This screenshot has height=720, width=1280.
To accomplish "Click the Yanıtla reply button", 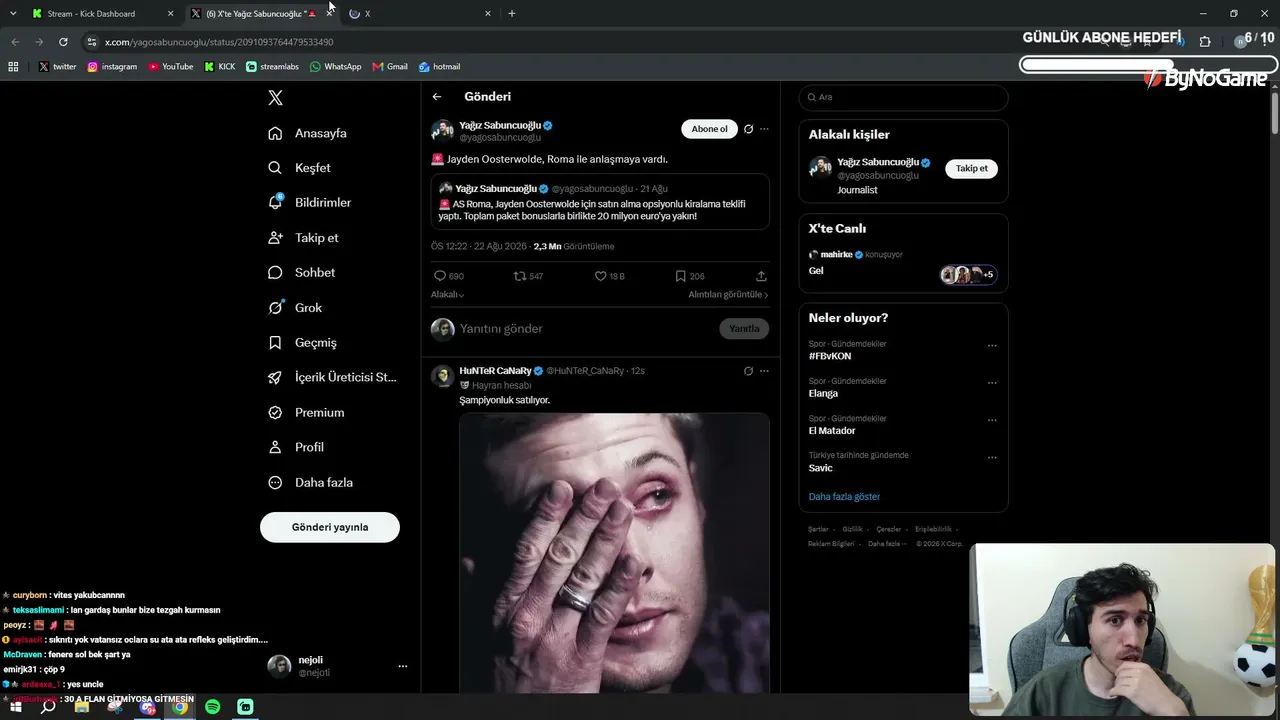I will (x=745, y=329).
